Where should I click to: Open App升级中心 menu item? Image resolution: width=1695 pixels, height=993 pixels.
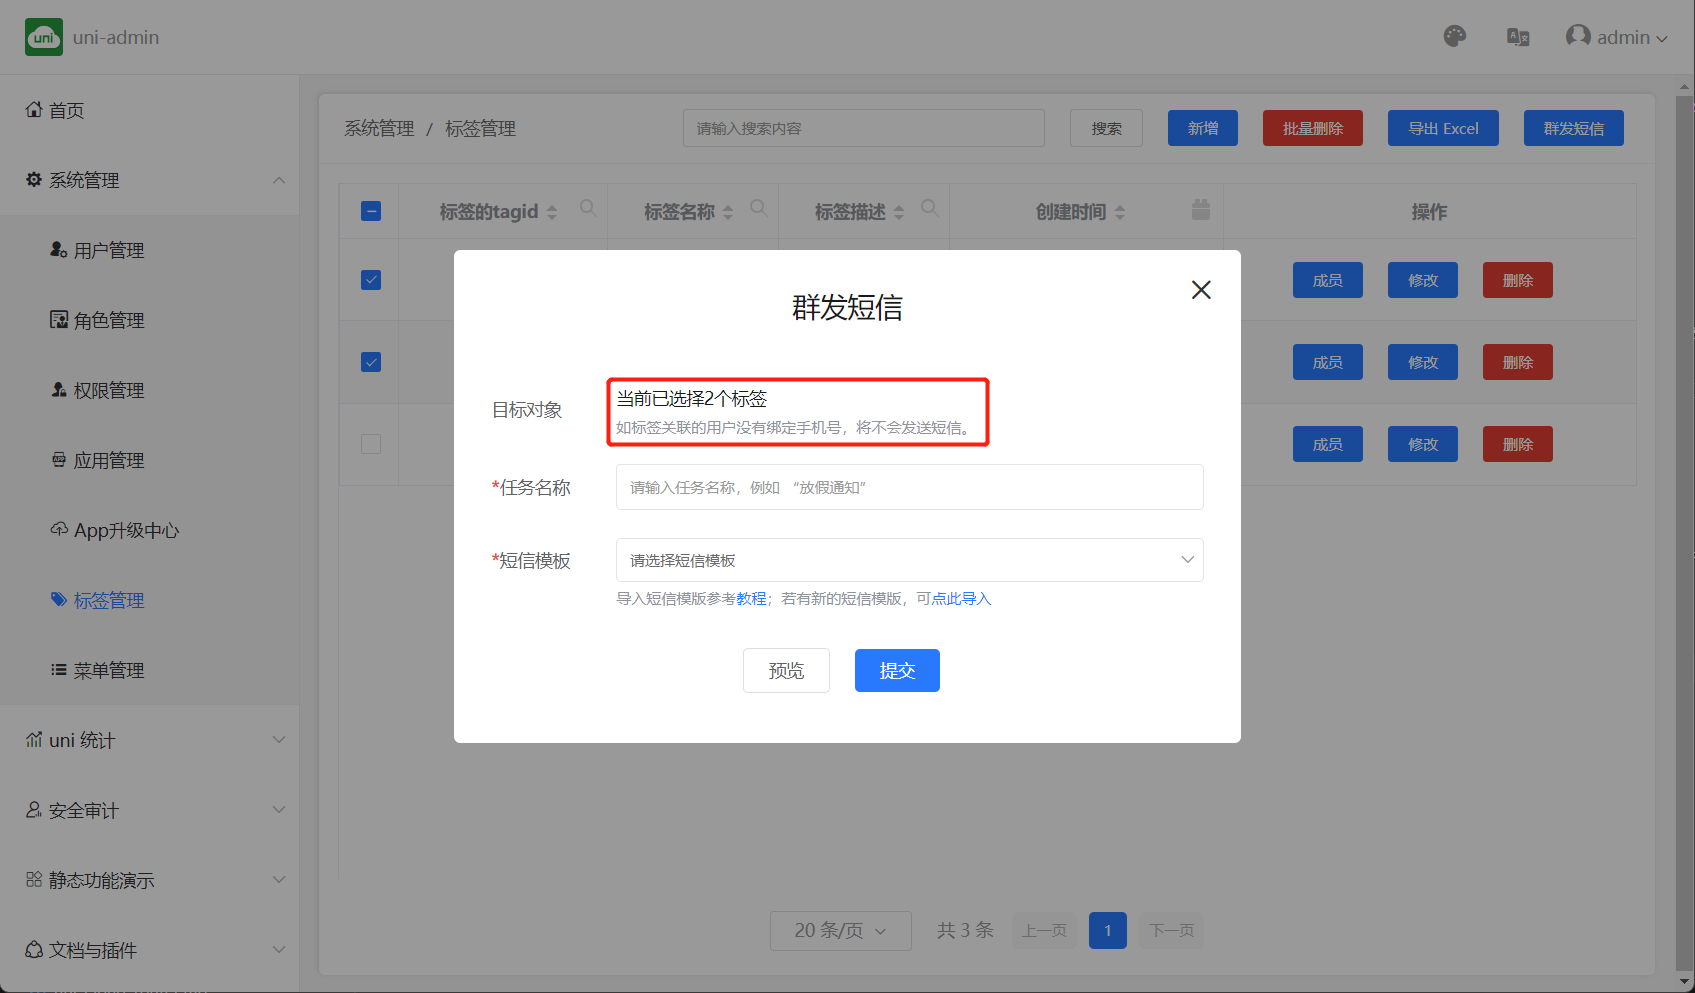(150, 530)
